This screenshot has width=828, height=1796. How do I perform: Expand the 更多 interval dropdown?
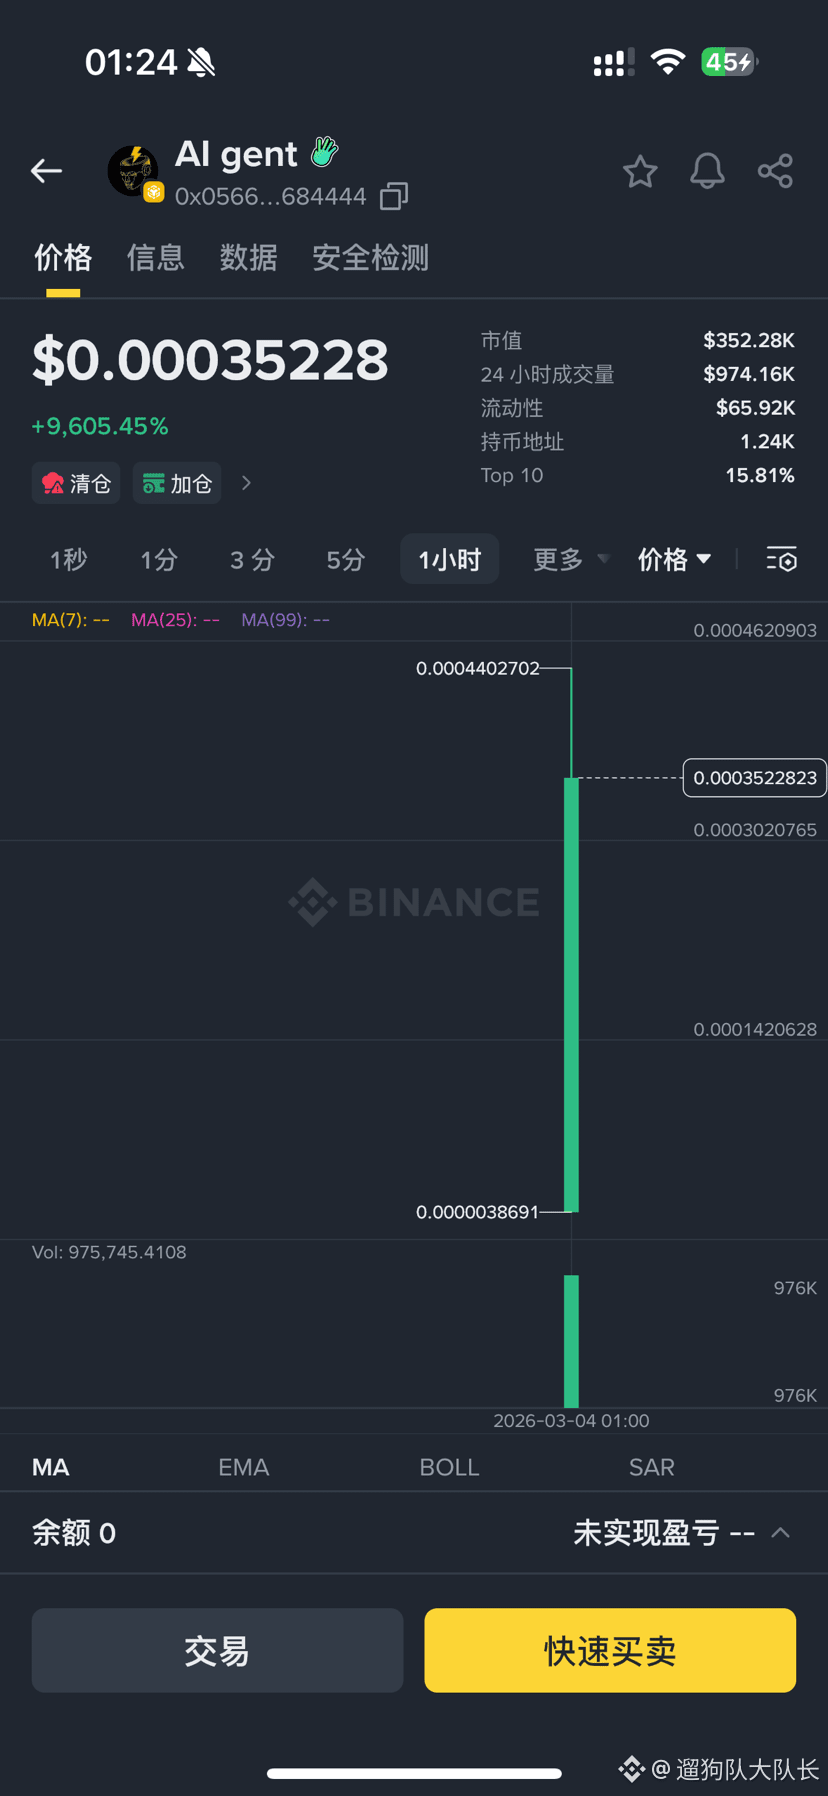point(570,560)
